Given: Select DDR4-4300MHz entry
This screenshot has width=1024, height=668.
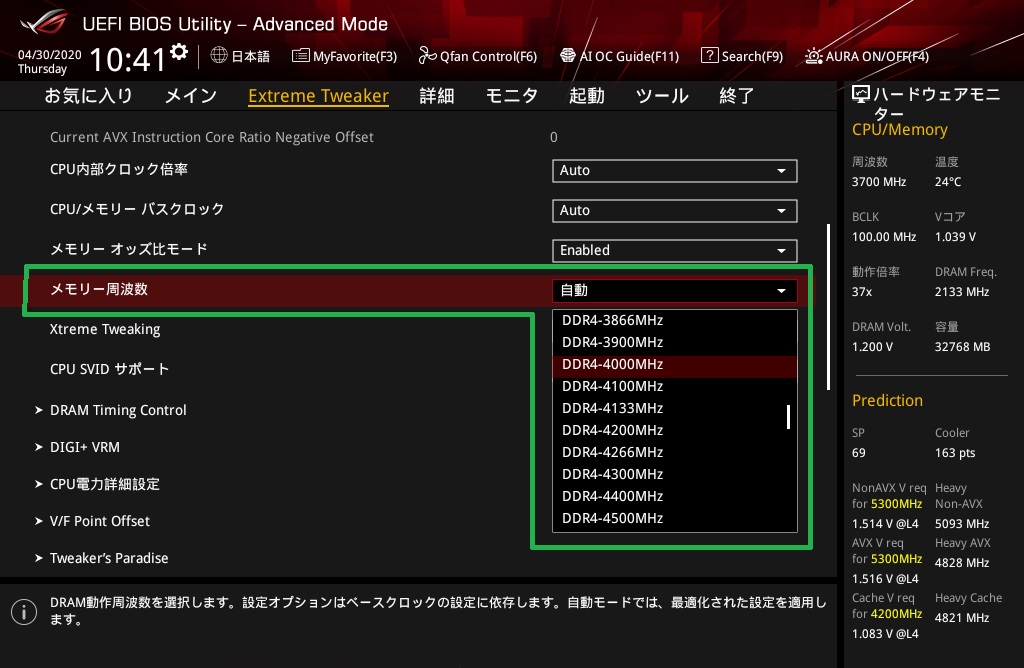Looking at the screenshot, I should [675, 474].
